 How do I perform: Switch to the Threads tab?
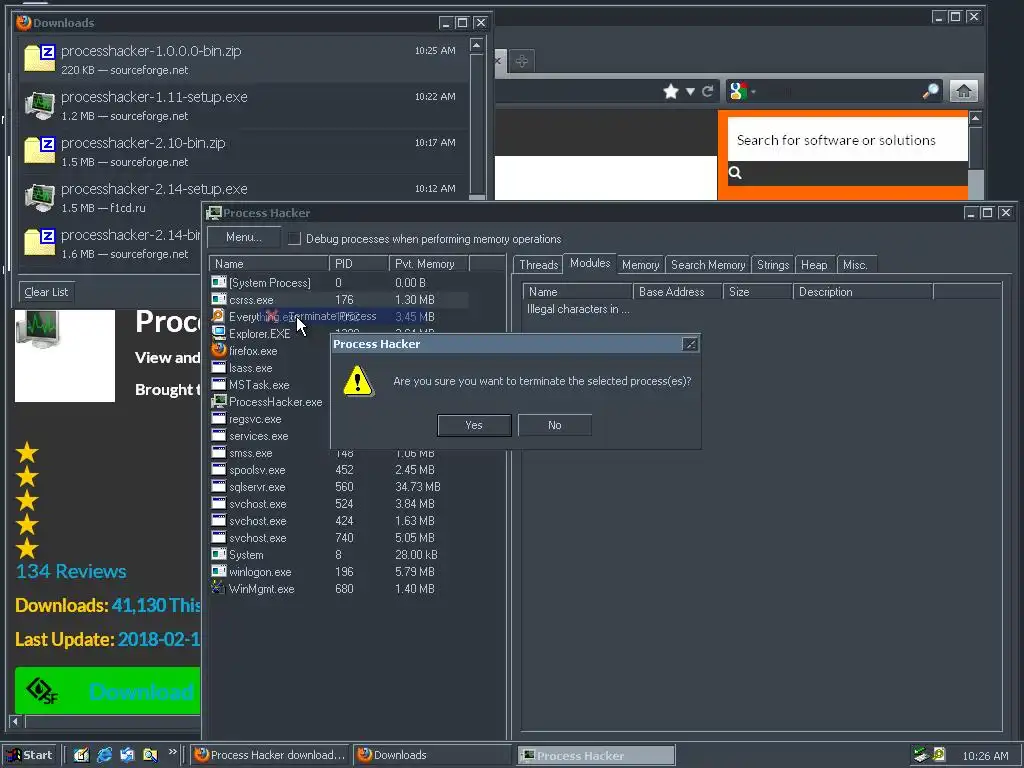pyautogui.click(x=538, y=264)
